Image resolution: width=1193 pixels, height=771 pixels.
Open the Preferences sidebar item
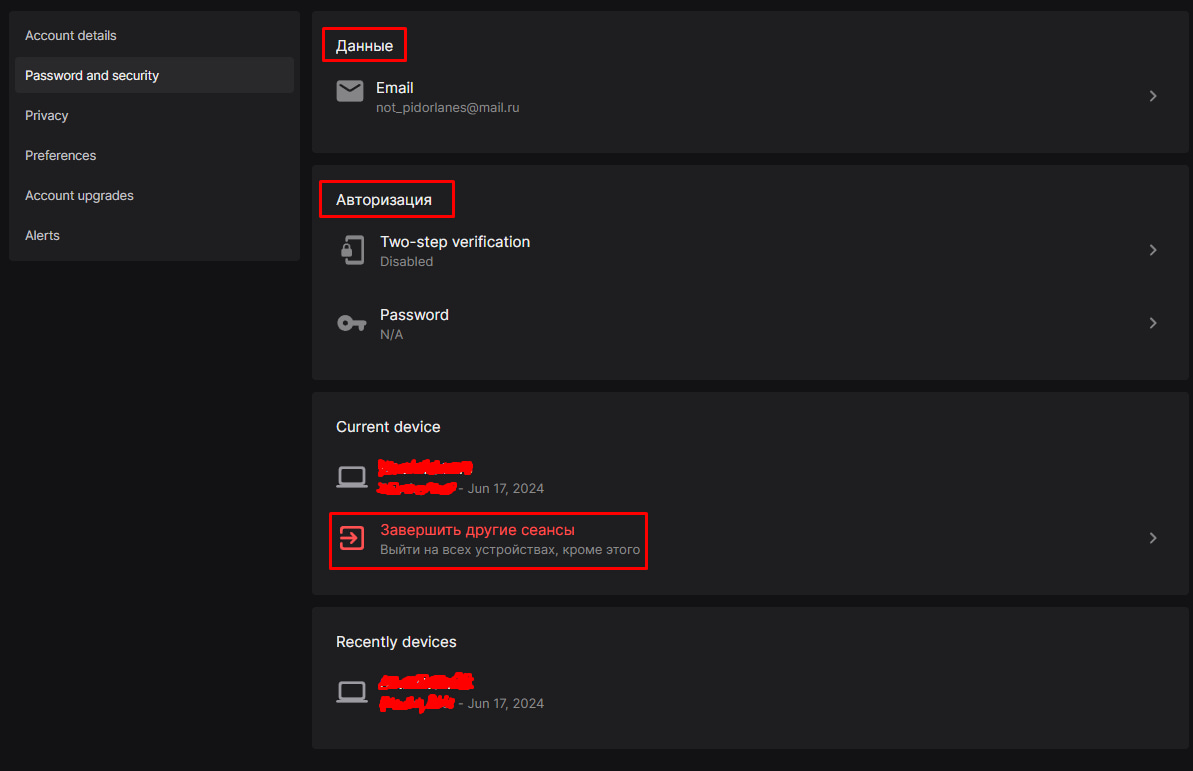[61, 156]
